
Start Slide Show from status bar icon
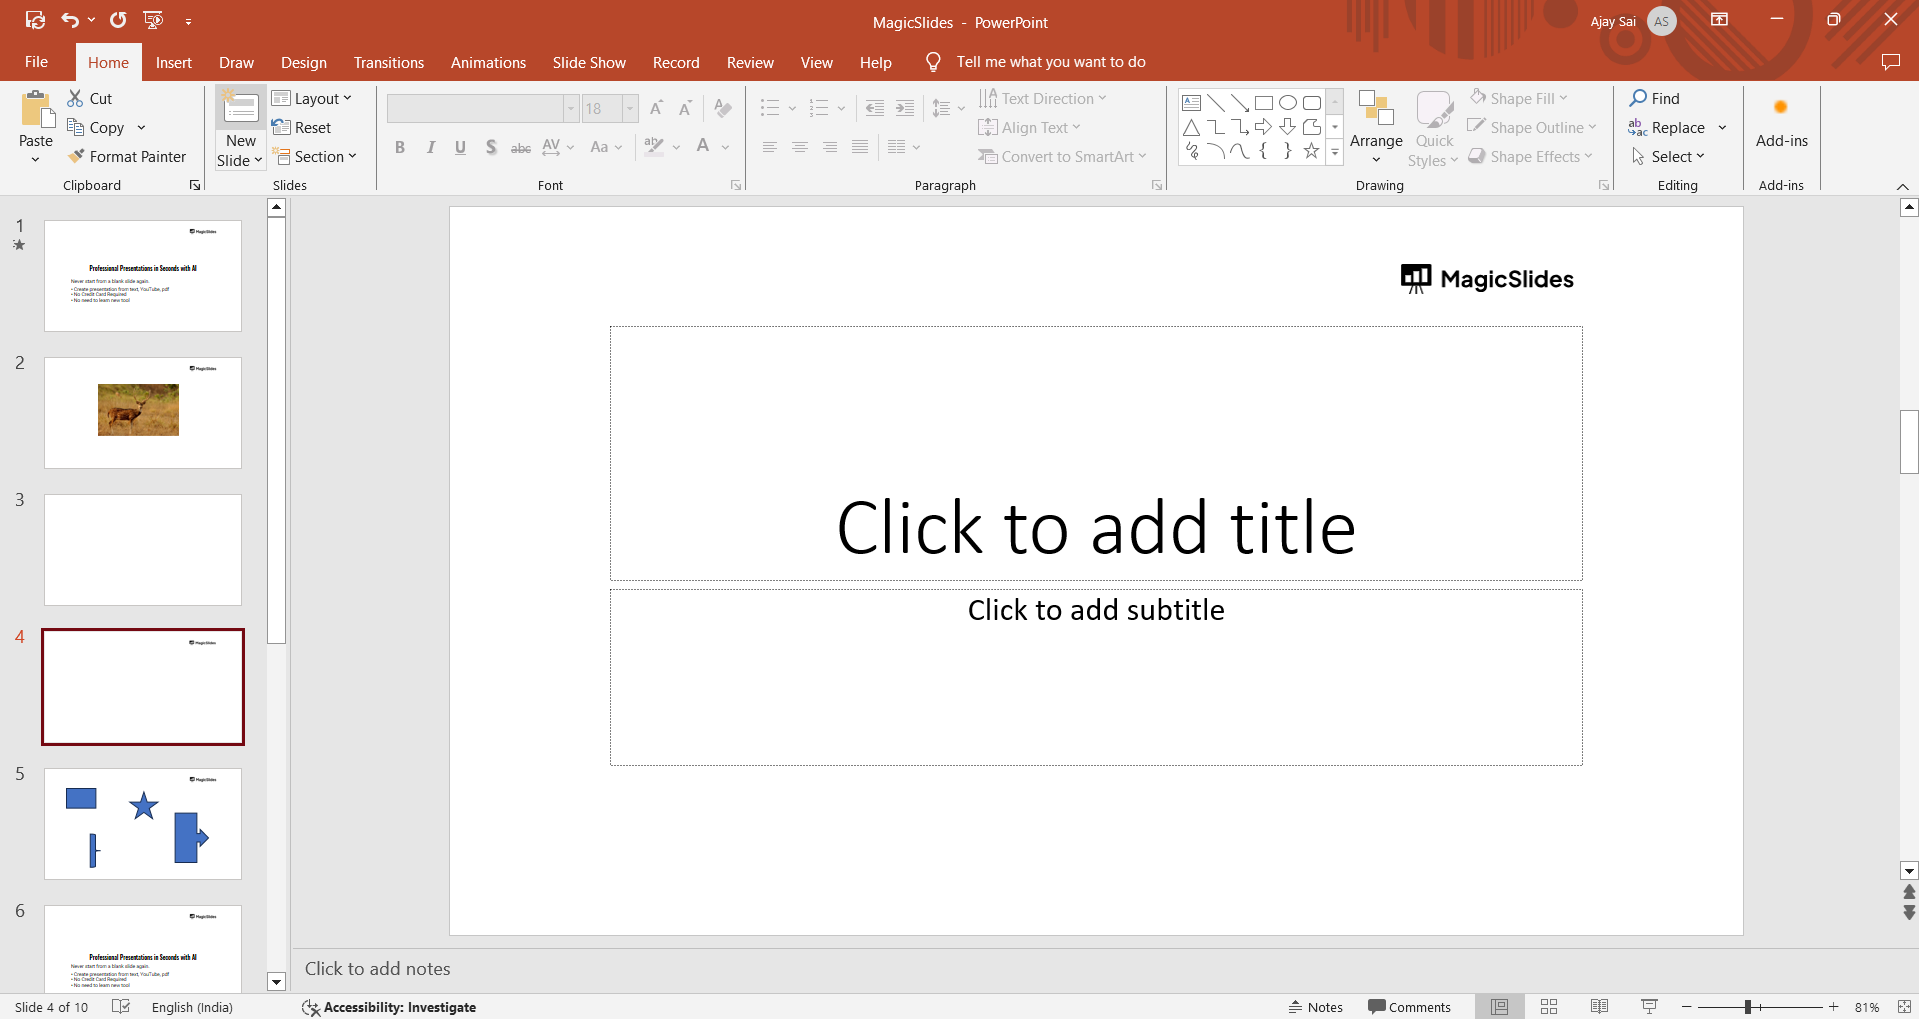1649,1007
